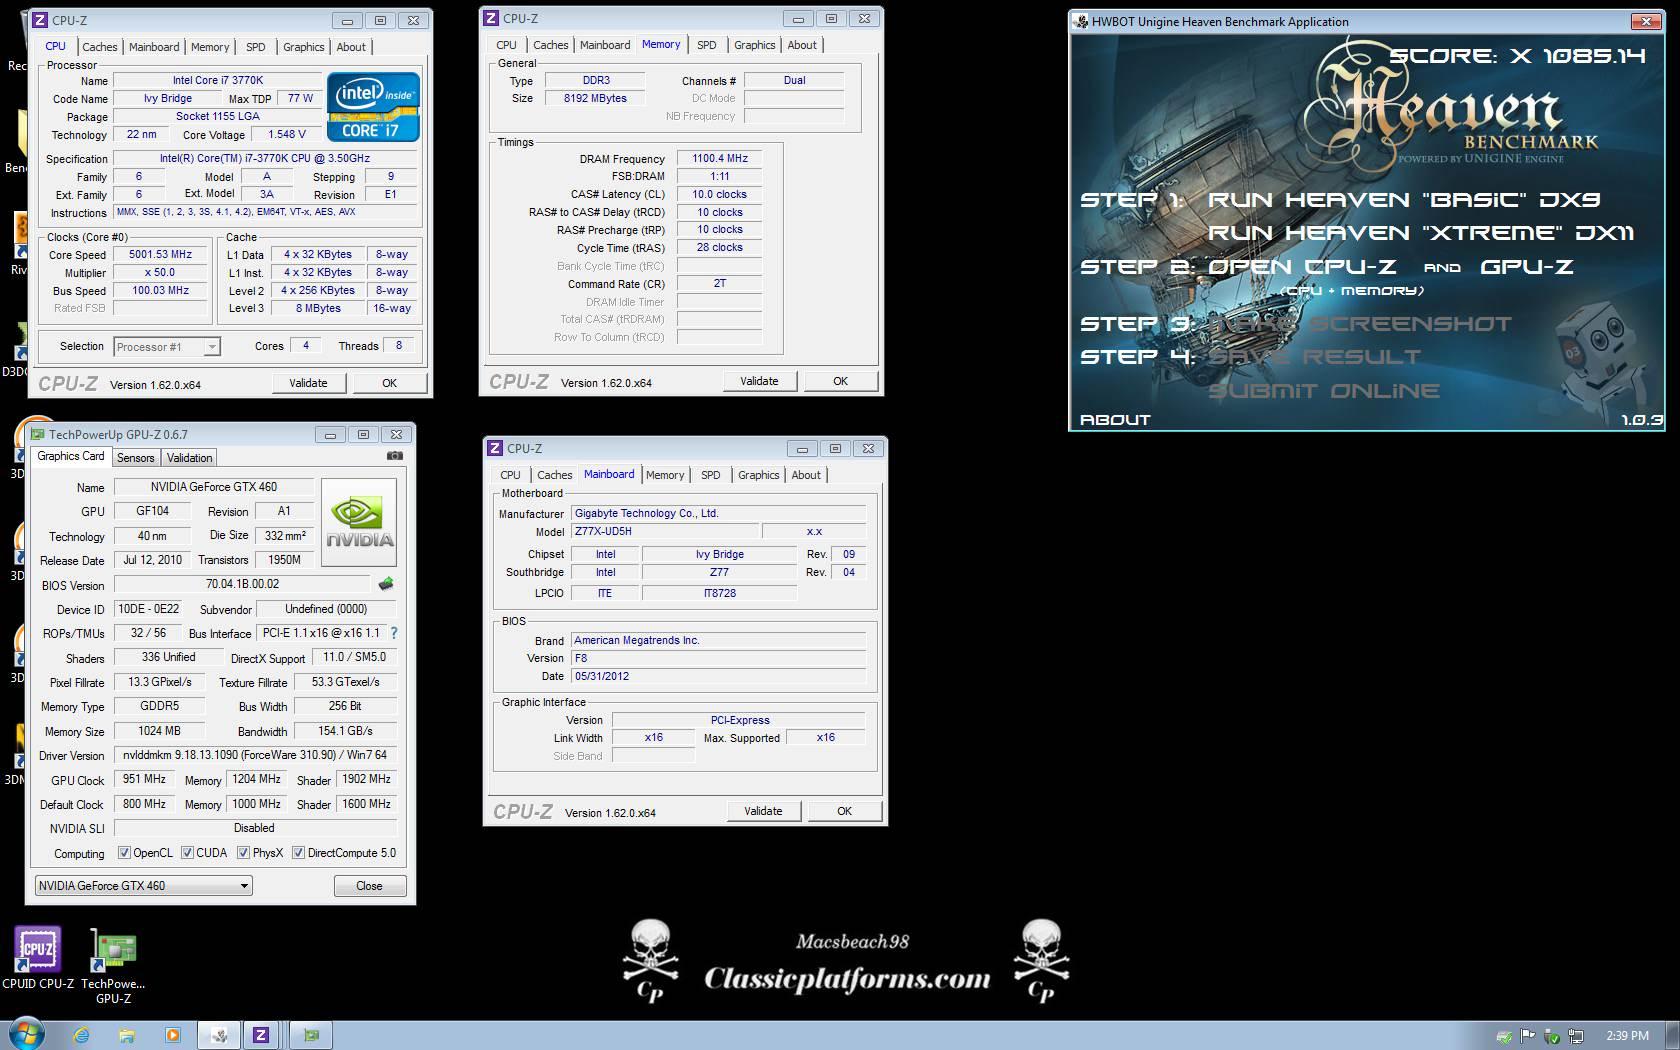
Task: Click Run Heaven "Xtreme" DX11
Action: click(1421, 233)
